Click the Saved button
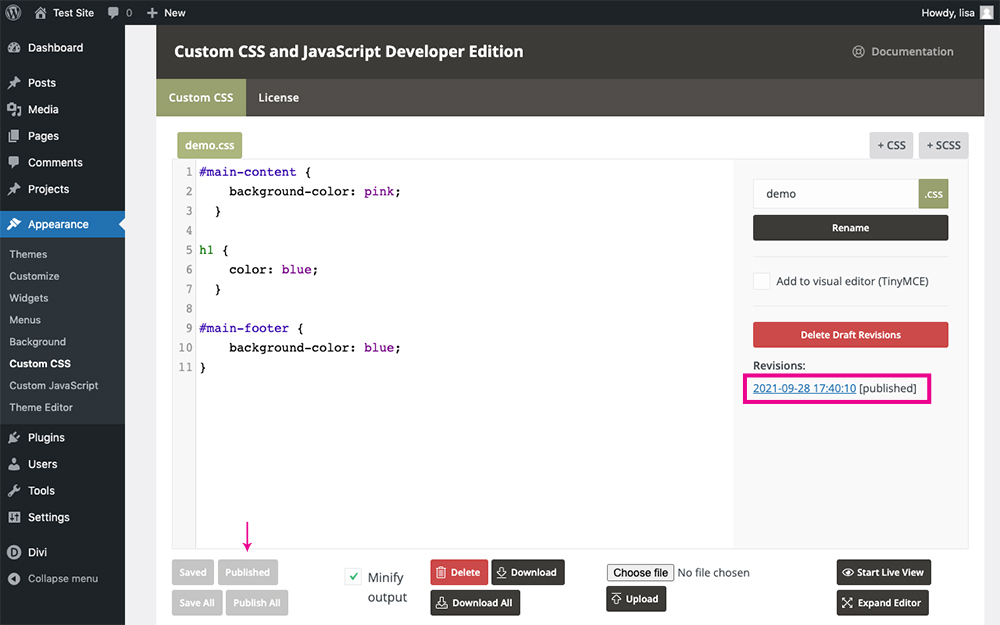 tap(193, 572)
